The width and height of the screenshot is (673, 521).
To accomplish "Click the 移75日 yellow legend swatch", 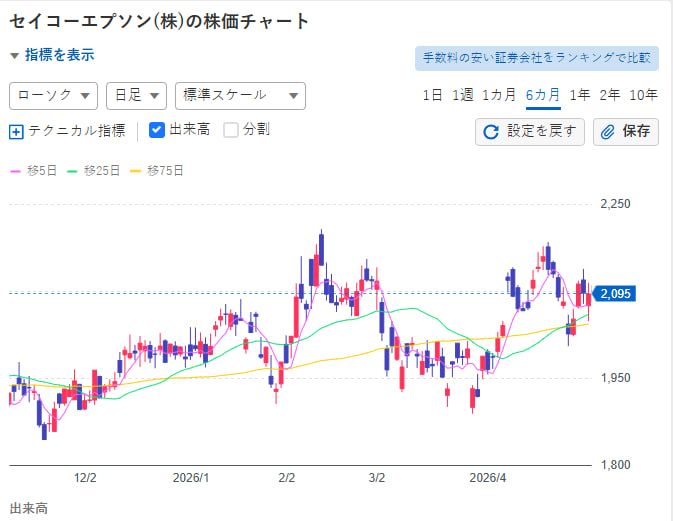I will click(x=135, y=171).
